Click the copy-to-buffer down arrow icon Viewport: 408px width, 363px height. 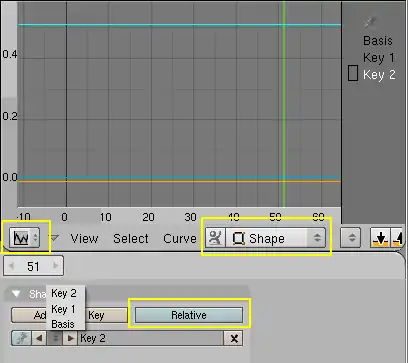point(381,238)
